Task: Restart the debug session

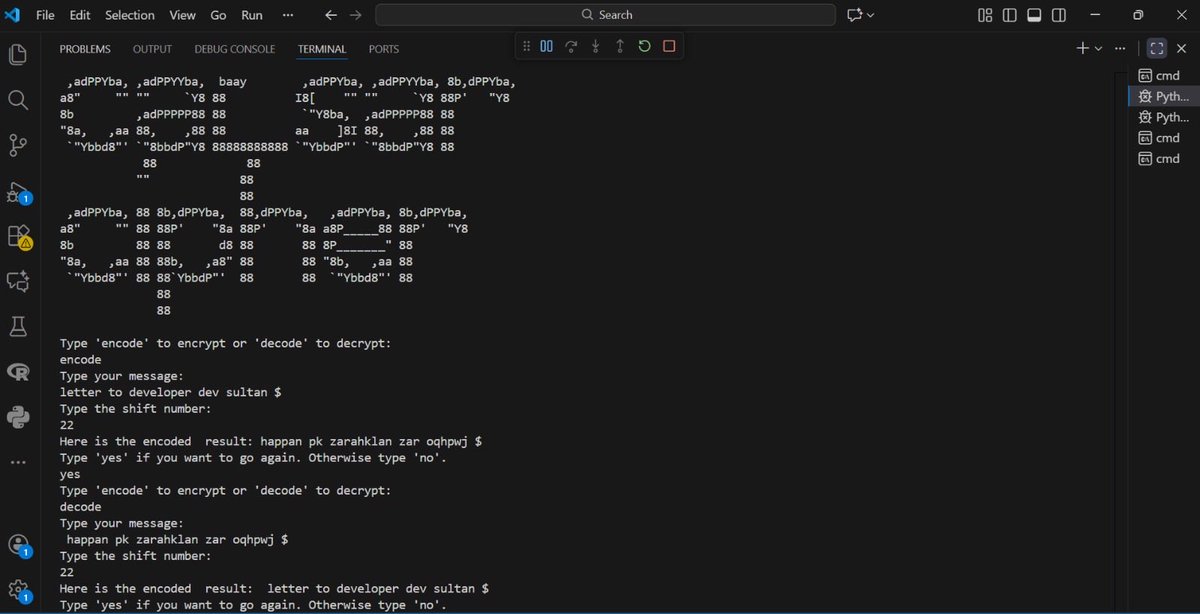Action: tap(644, 46)
